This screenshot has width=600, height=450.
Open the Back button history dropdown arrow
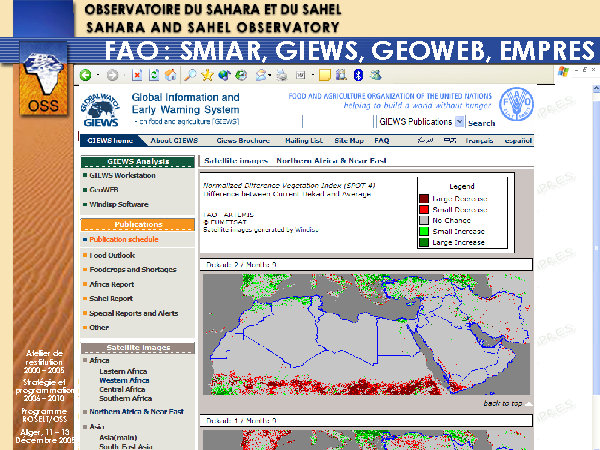(98, 75)
